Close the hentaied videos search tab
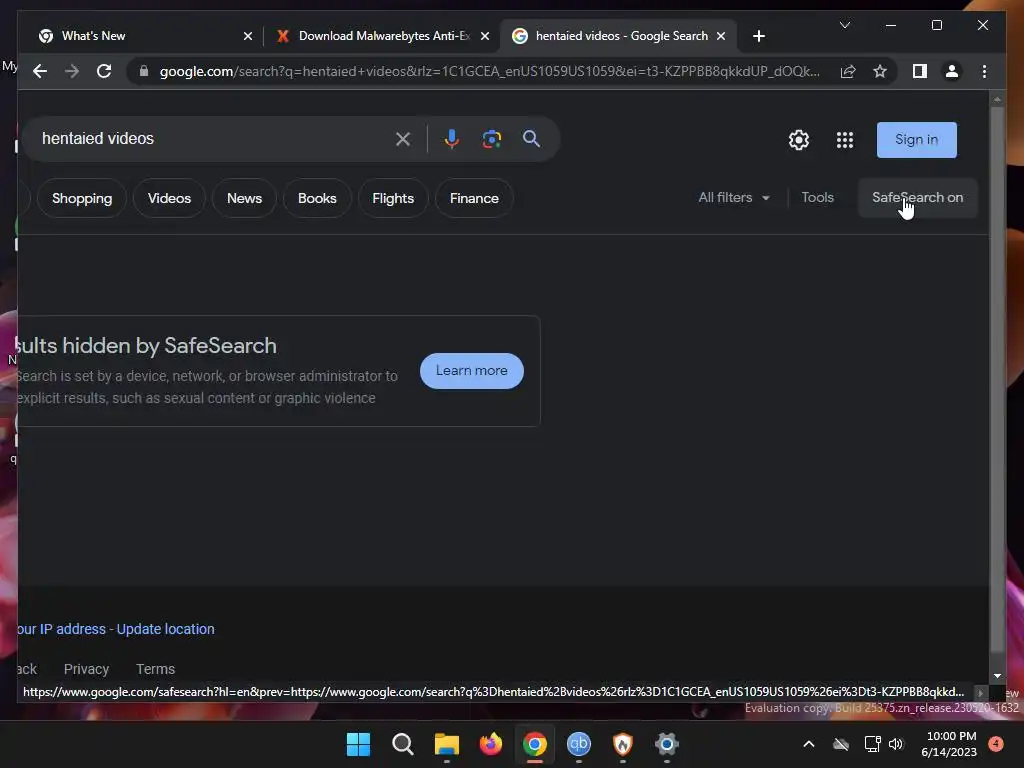This screenshot has height=768, width=1024. (721, 36)
